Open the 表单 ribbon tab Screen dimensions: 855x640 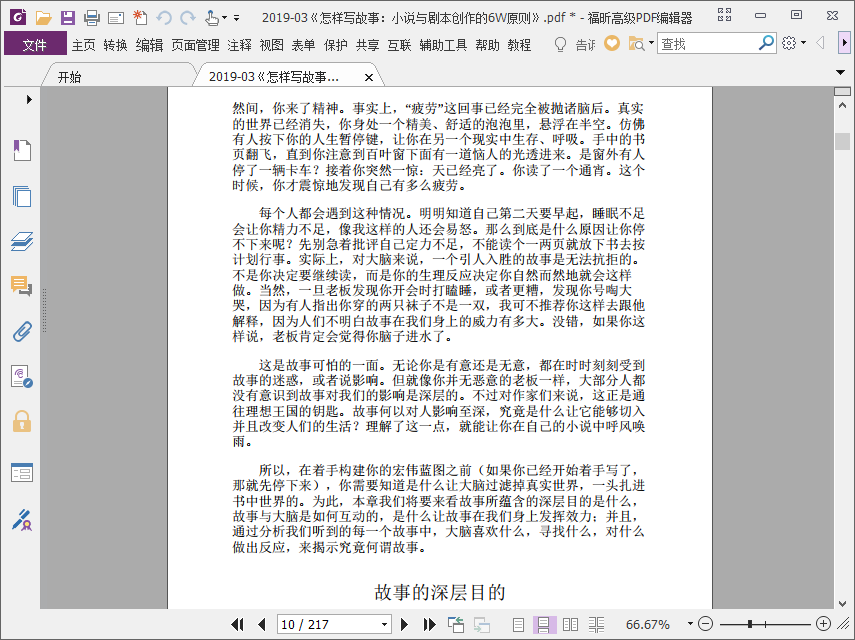303,45
